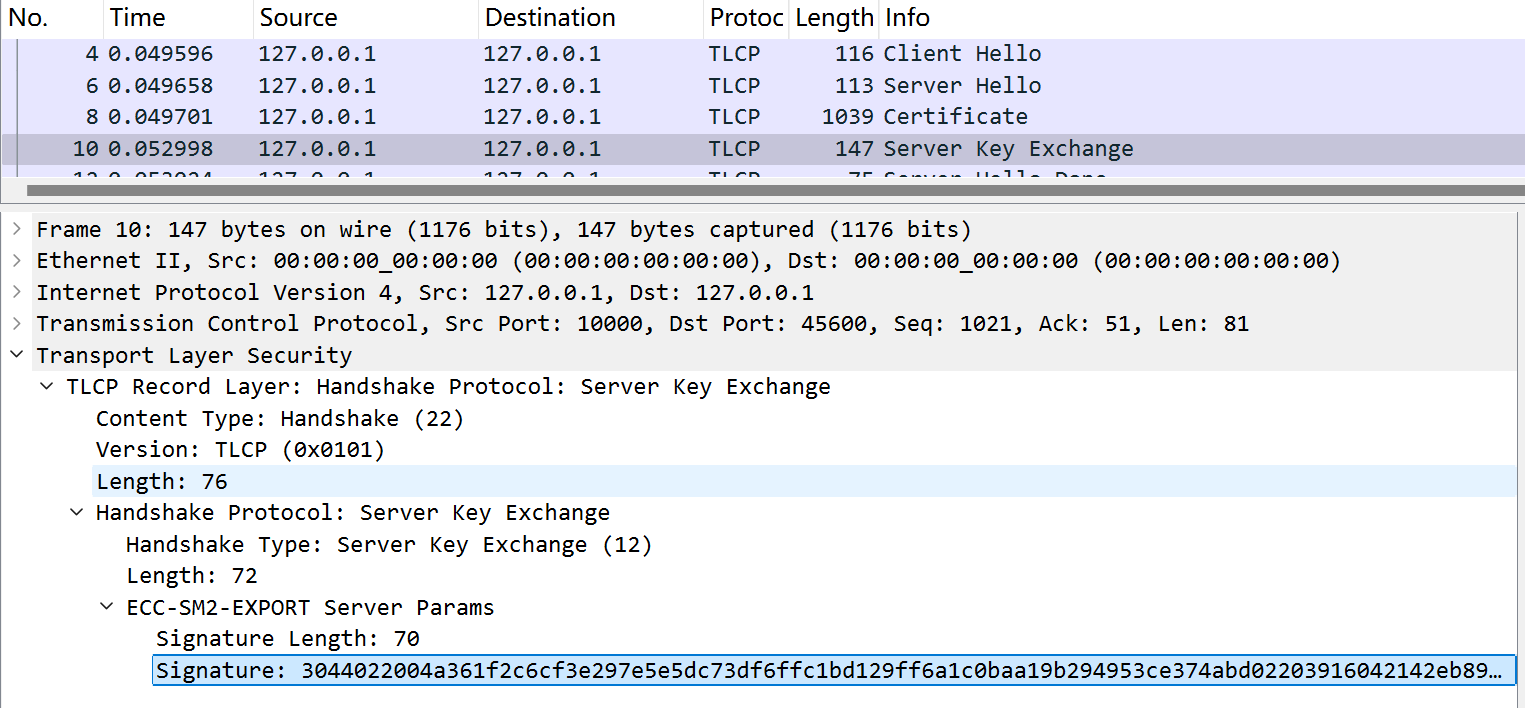Select the Server Hello packet row

(x=762, y=86)
